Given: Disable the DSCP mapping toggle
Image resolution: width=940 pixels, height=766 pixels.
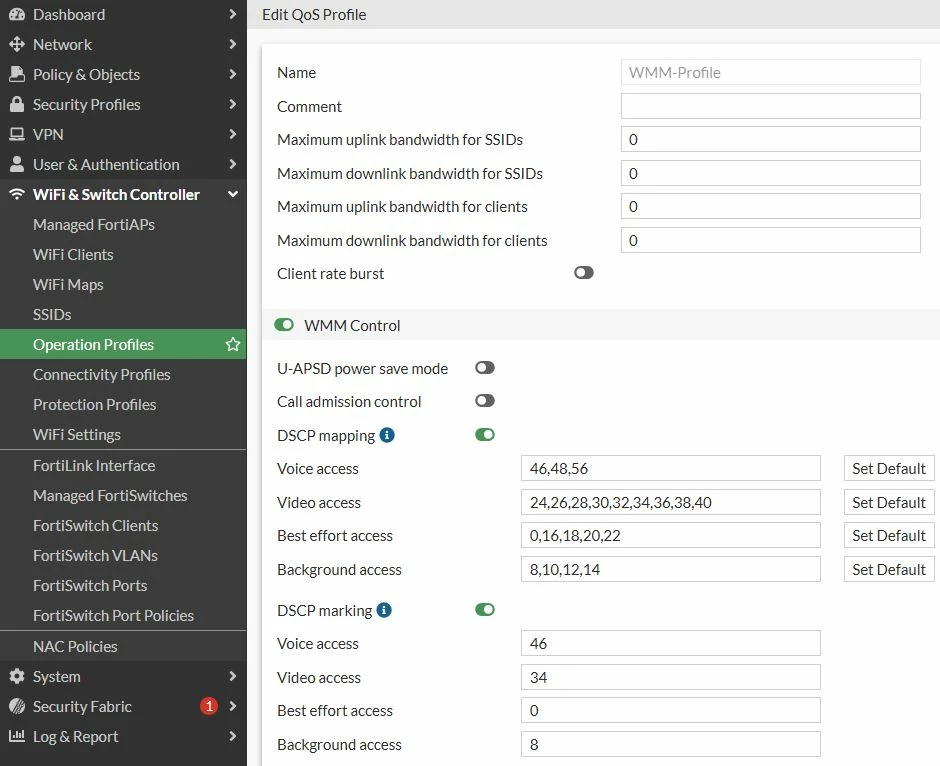Looking at the screenshot, I should pos(484,435).
